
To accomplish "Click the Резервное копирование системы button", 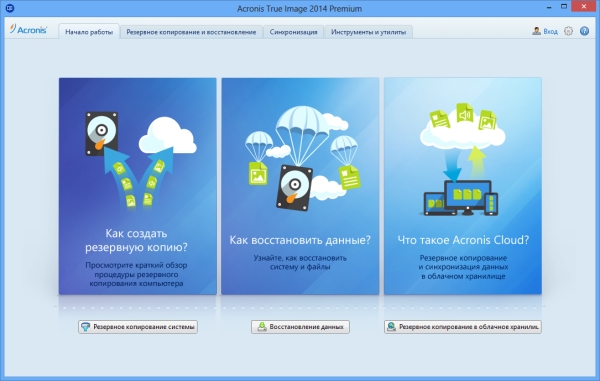I will point(138,327).
